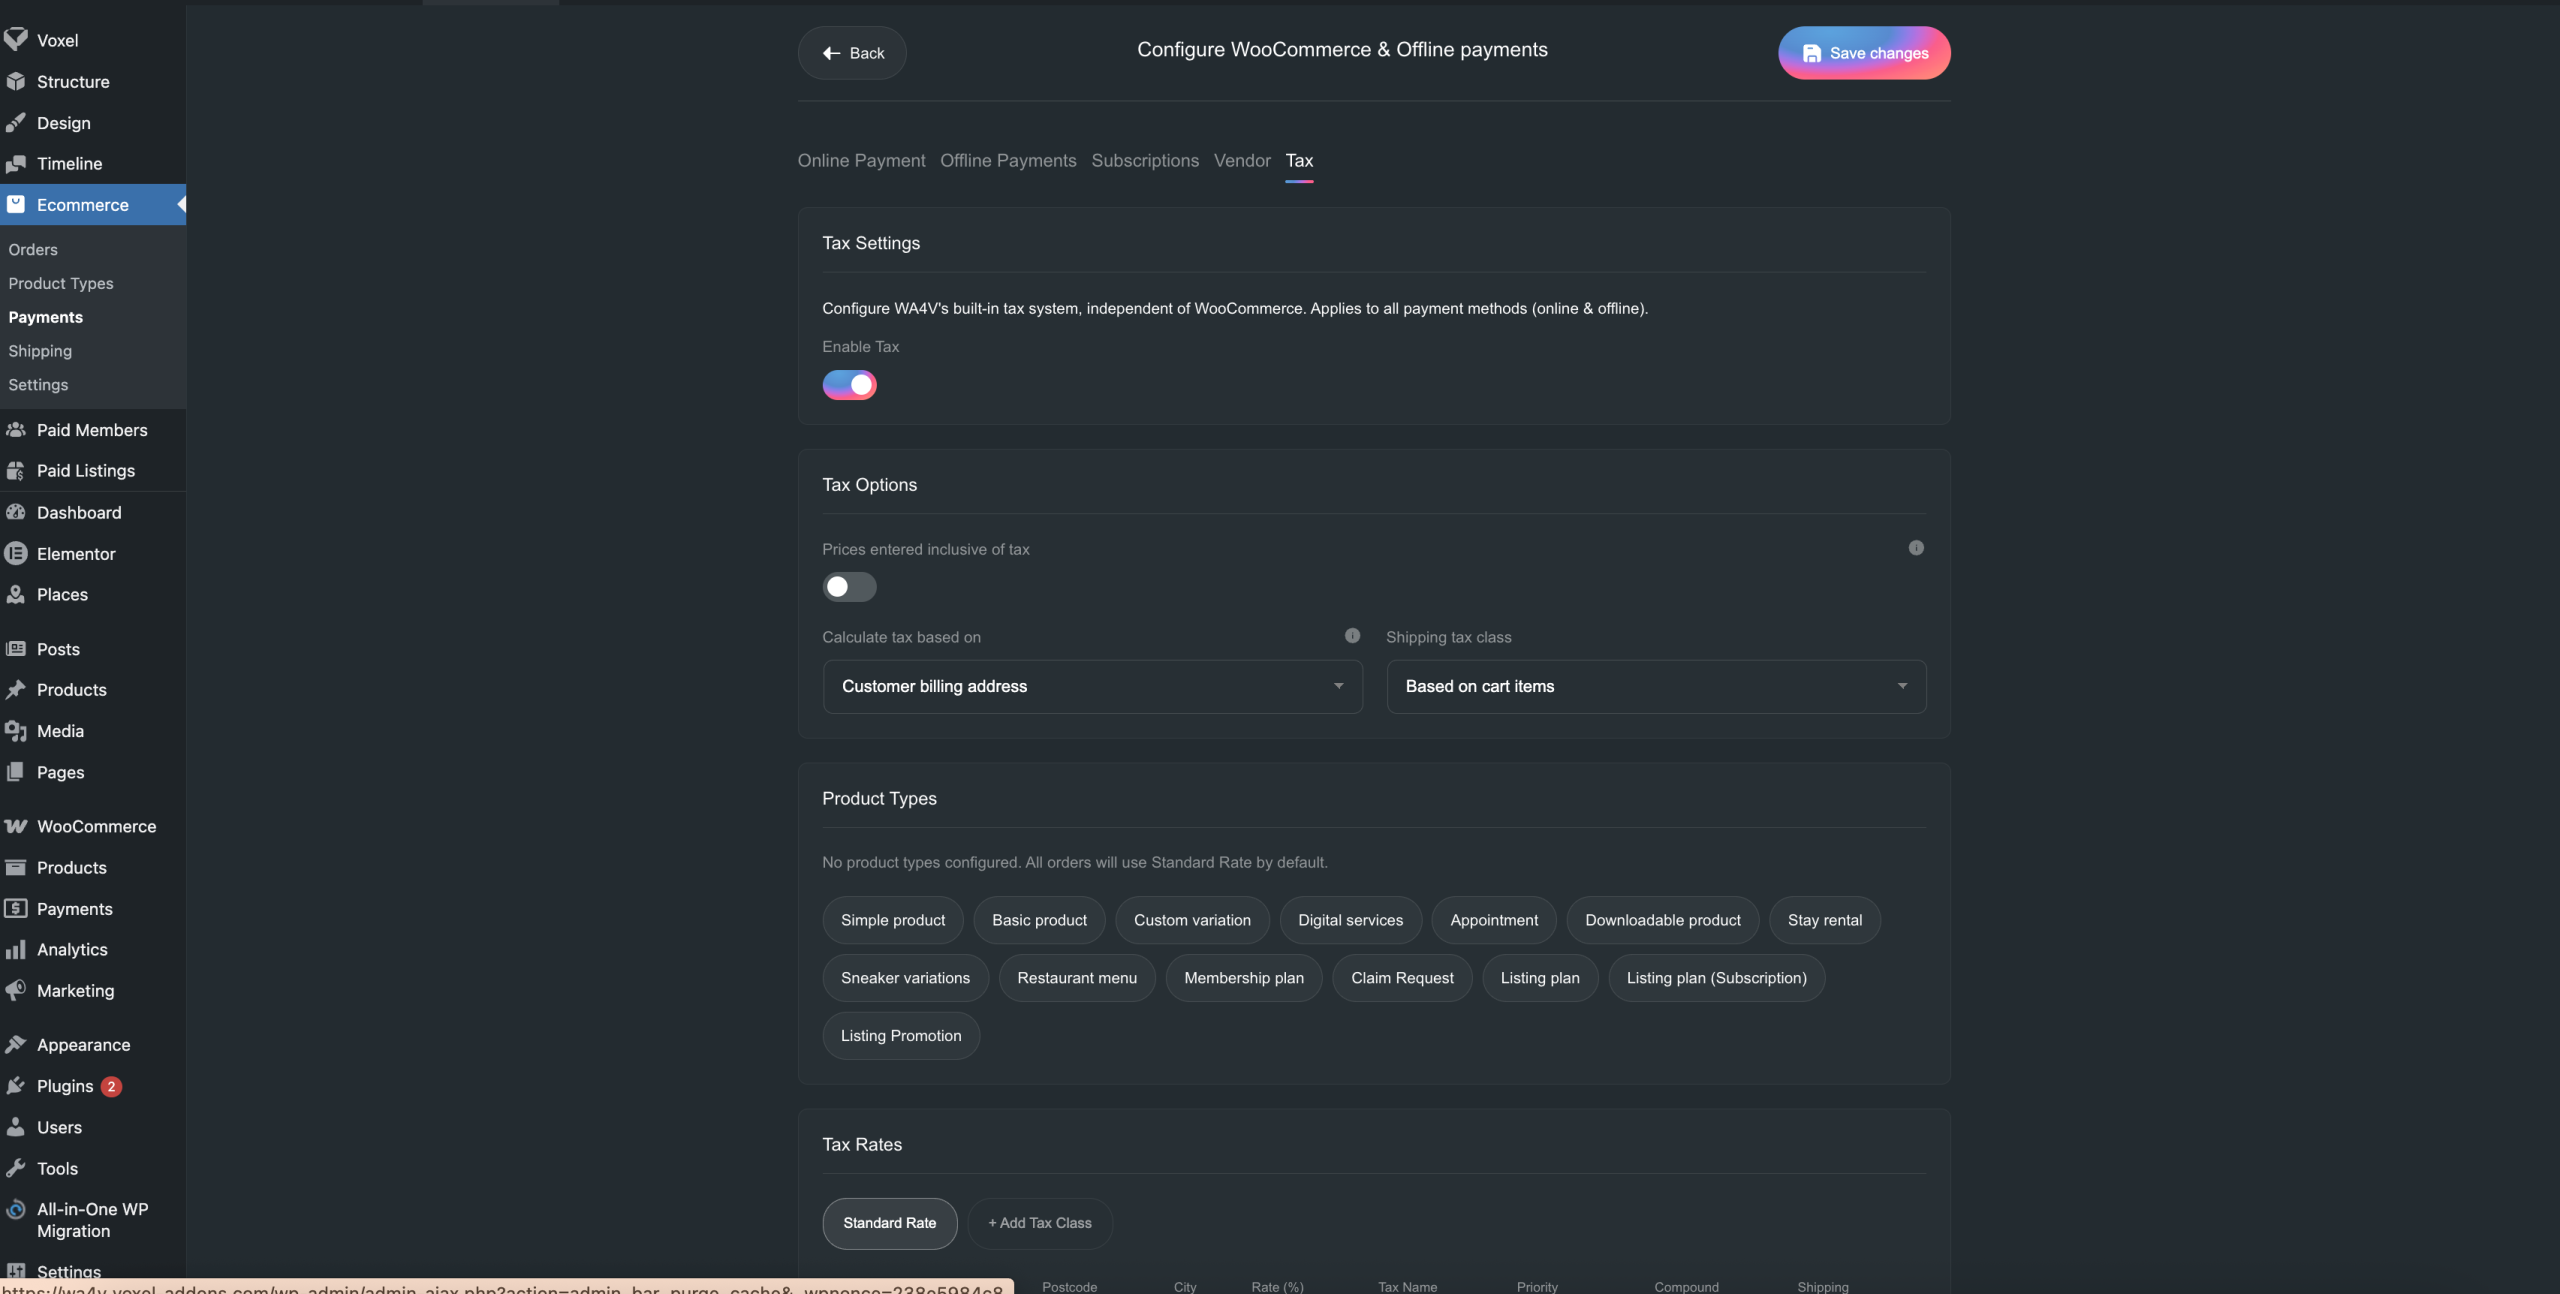Turn on Prices entered inclusive of tax
The image size is (2560, 1294).
[x=849, y=587]
